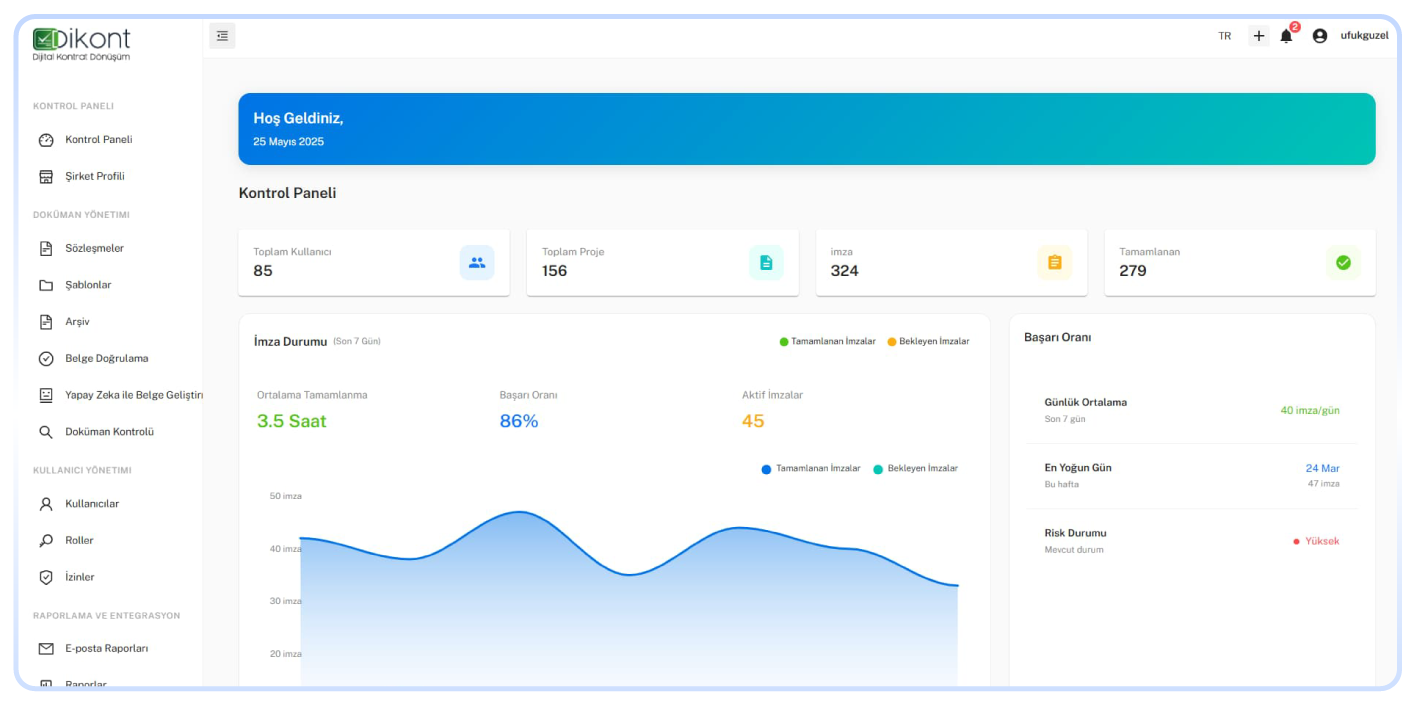
Task: Click the Risk Durumu row
Action: point(1191,541)
